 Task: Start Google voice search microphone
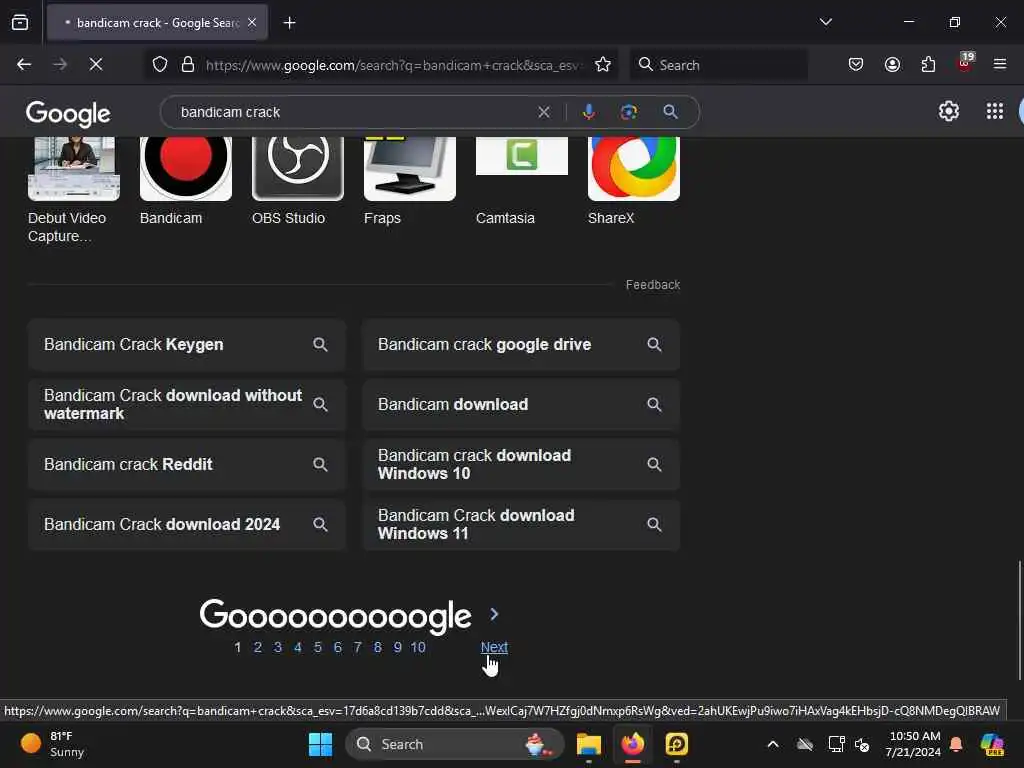point(588,112)
